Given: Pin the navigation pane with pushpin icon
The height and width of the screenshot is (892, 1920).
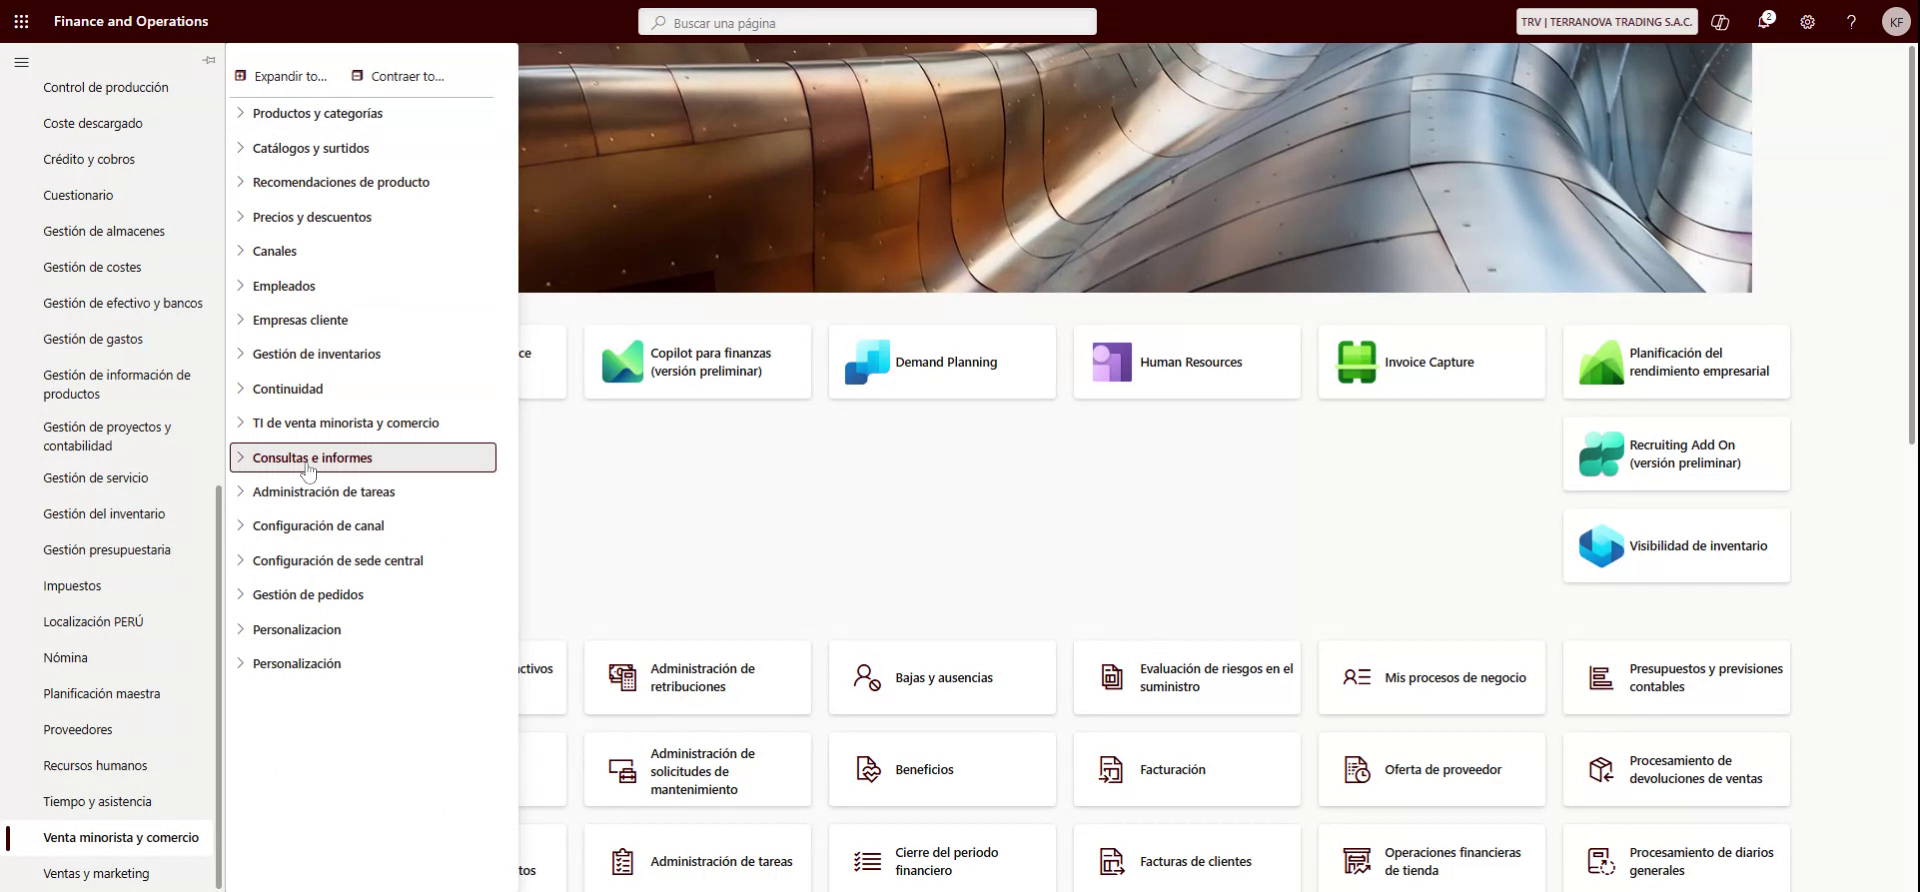Looking at the screenshot, I should 209,61.
